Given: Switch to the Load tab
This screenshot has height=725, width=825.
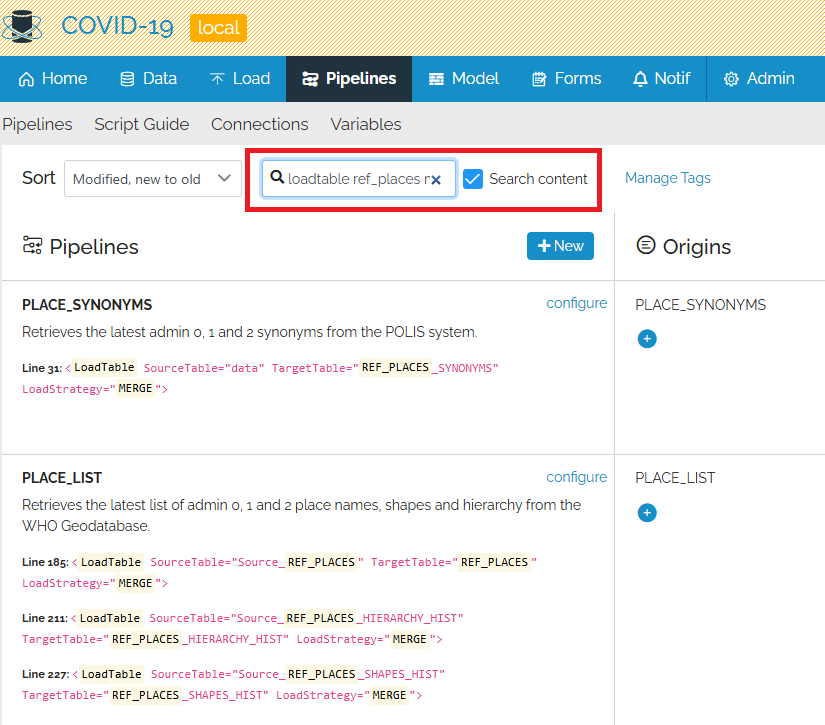Looking at the screenshot, I should (240, 79).
